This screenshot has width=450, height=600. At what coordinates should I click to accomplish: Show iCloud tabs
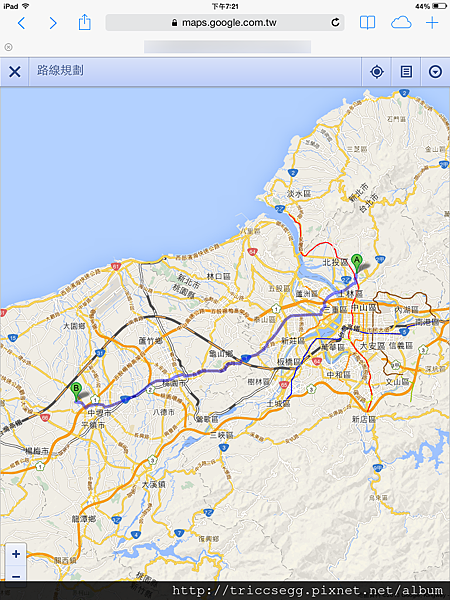pyautogui.click(x=401, y=23)
